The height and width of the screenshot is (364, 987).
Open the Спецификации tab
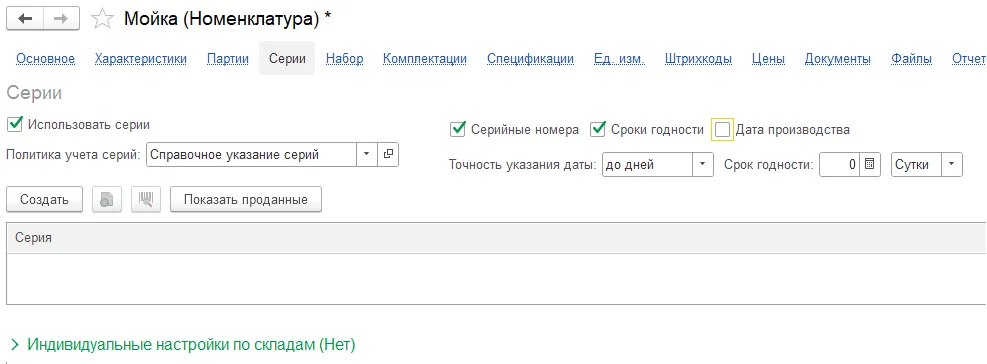[x=530, y=59]
